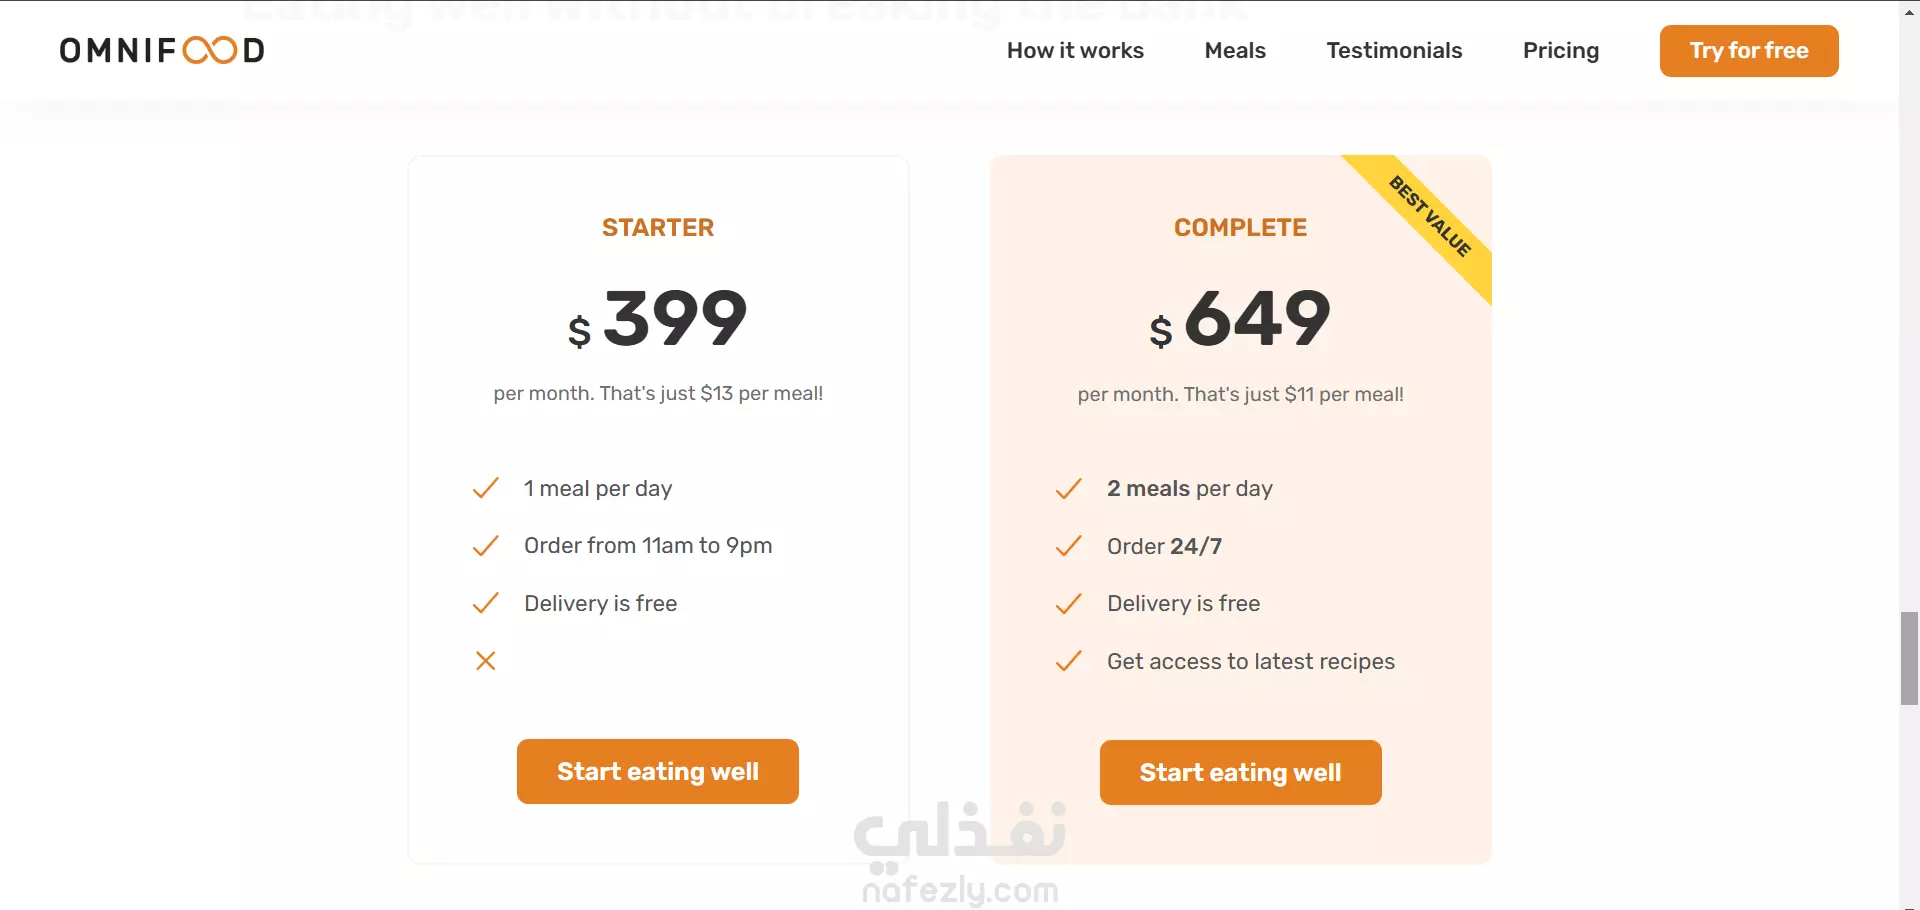Open the How it works nav link

tap(1075, 51)
